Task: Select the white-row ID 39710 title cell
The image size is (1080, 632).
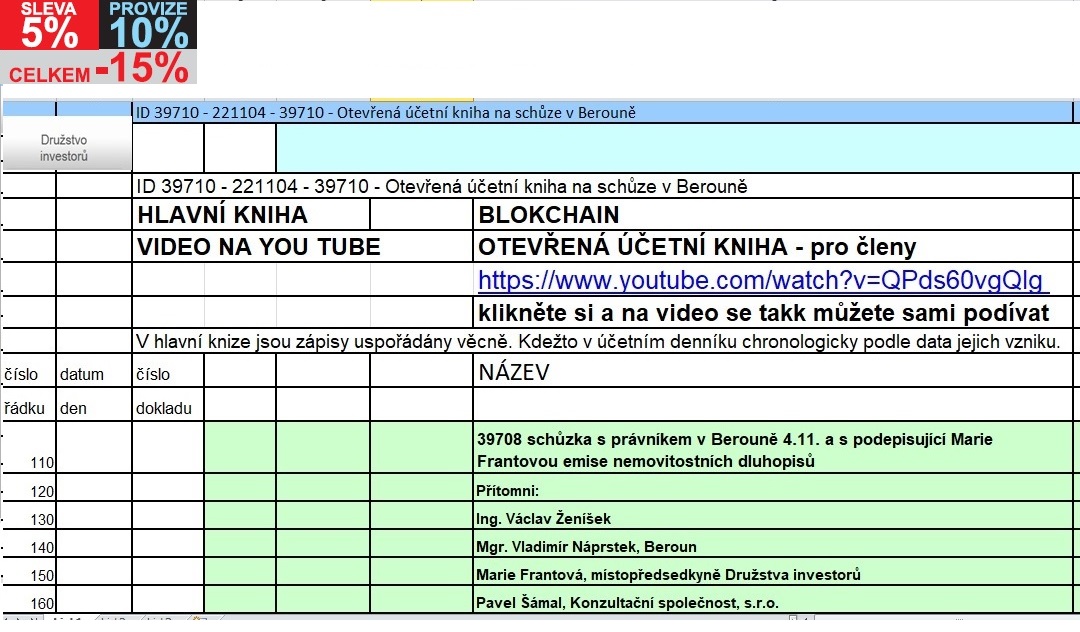Action: coord(603,186)
